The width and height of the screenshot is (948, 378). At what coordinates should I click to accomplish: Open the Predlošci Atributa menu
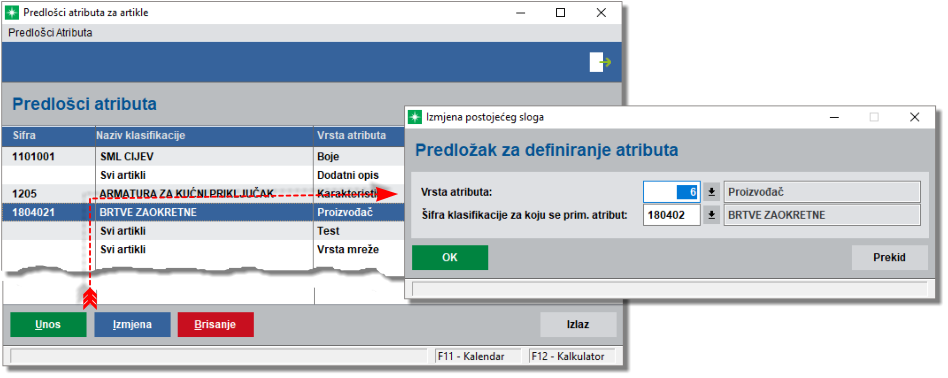tap(50, 33)
